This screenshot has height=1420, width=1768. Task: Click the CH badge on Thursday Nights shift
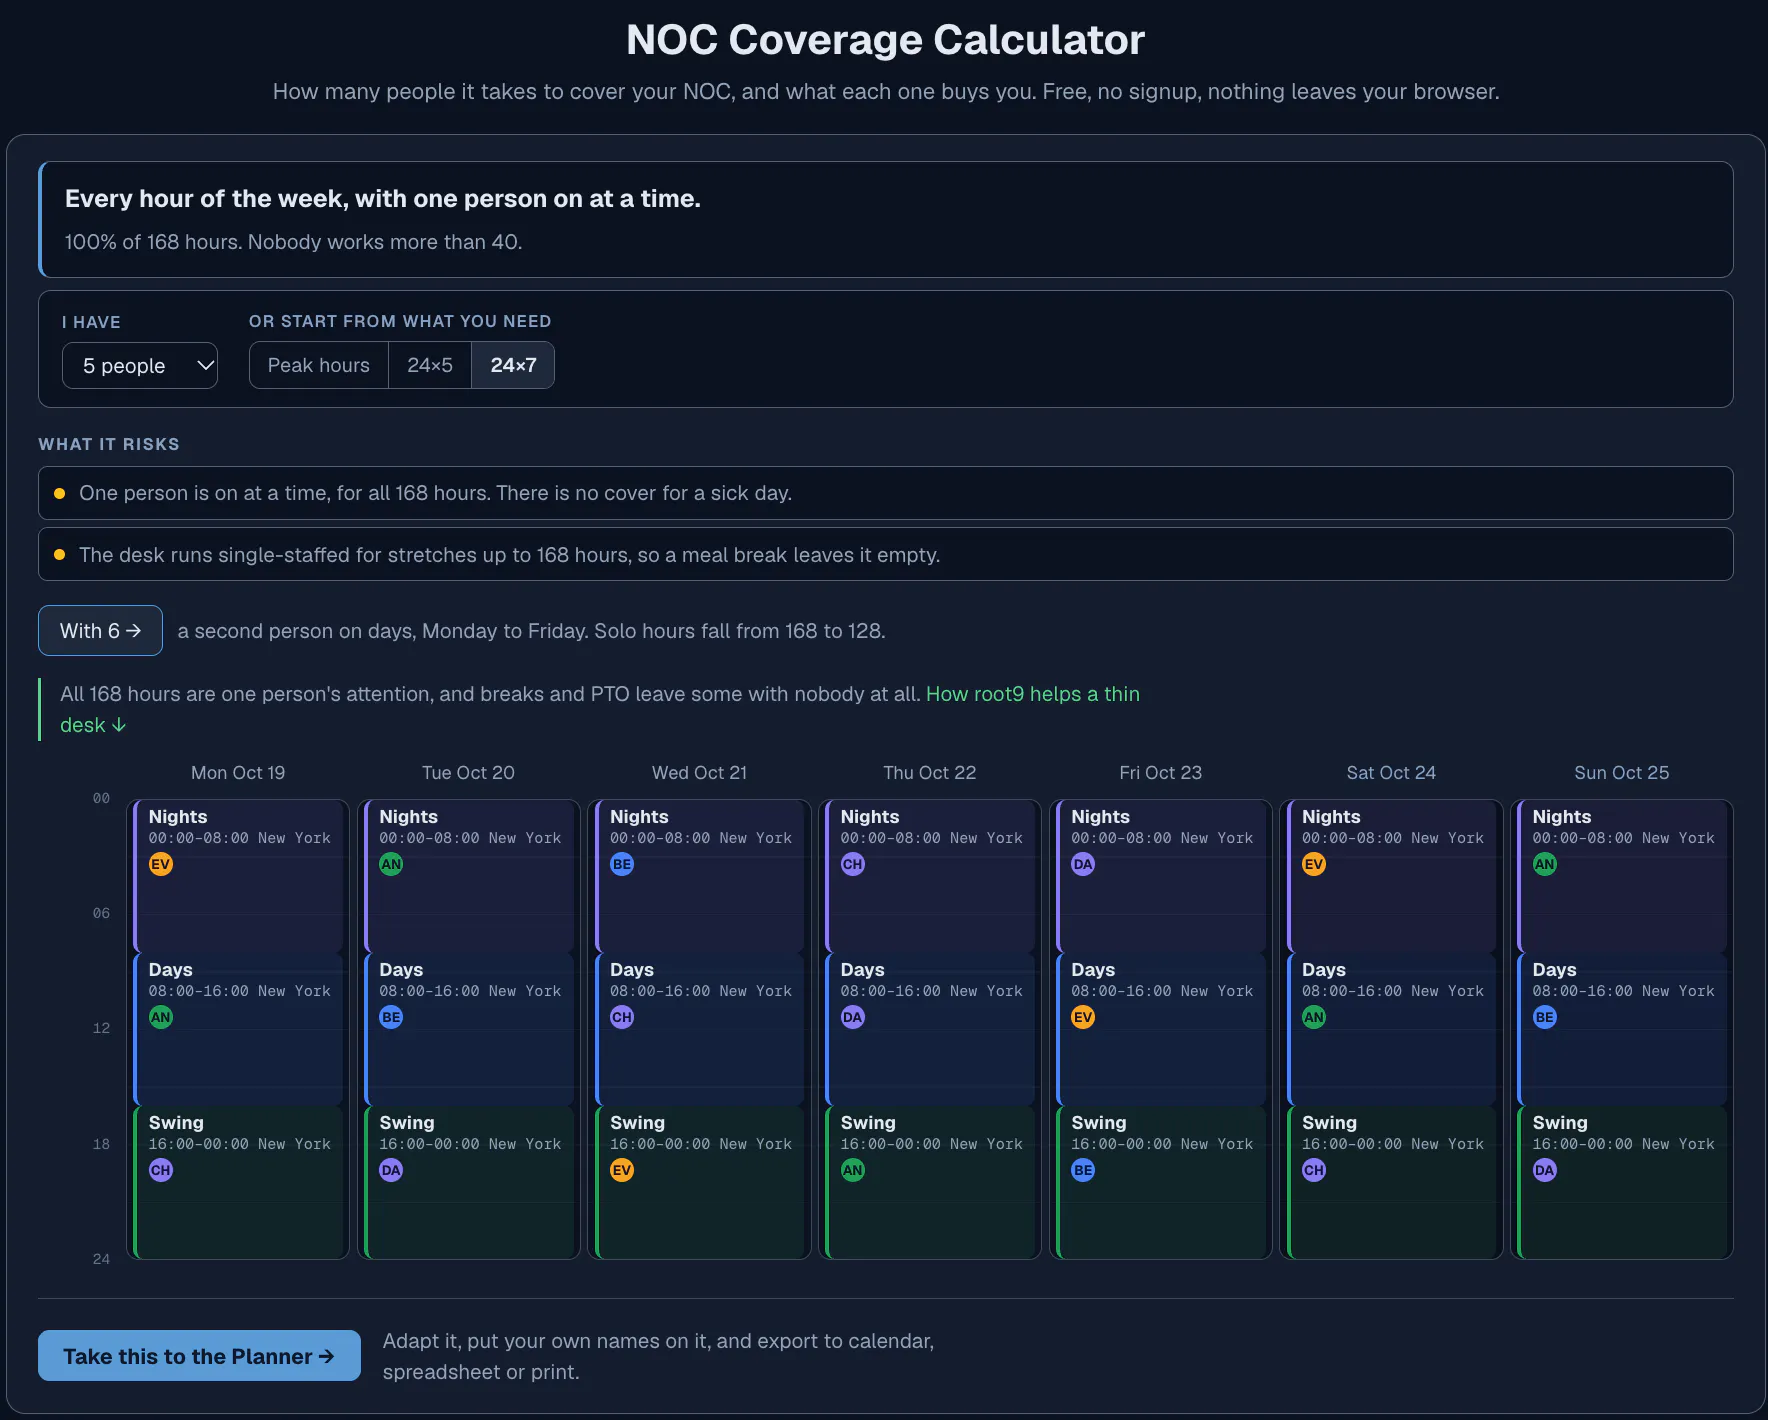pos(853,864)
